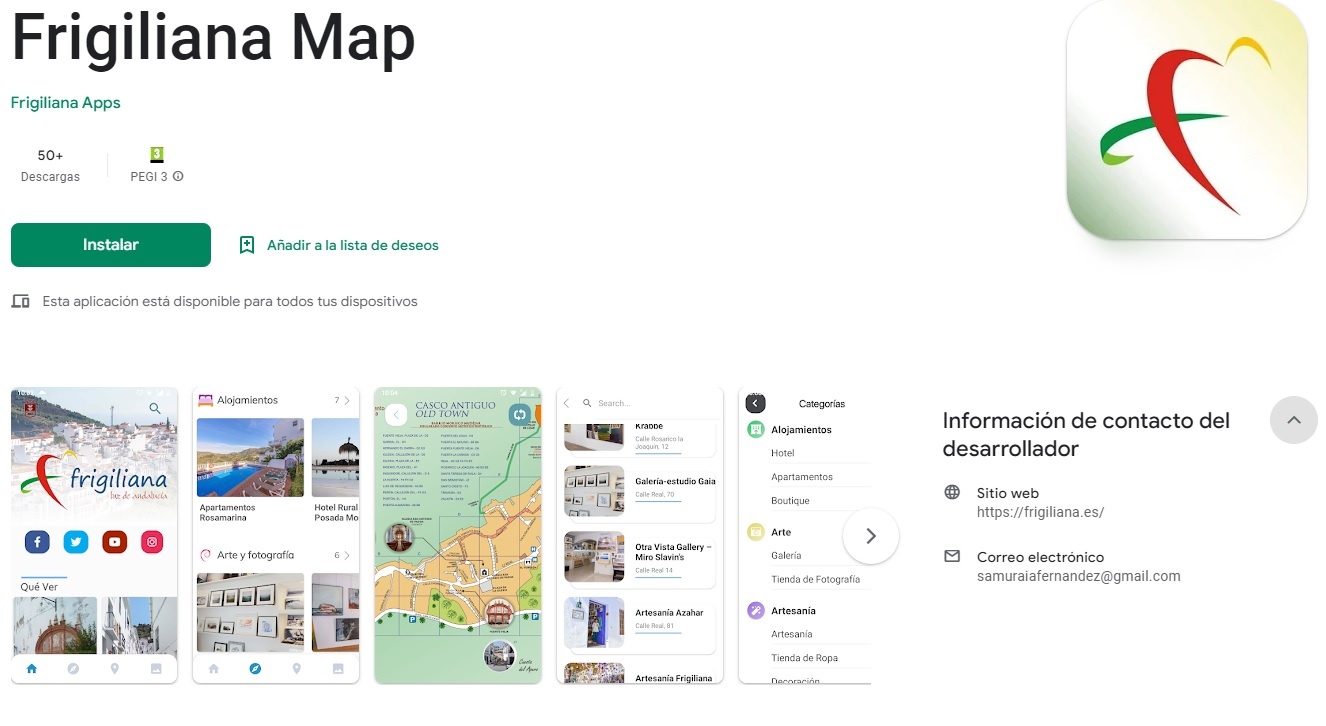Screen dimensions: 1326x726
Task: Open the https://frigiliana.es/ website link
Action: point(1040,512)
